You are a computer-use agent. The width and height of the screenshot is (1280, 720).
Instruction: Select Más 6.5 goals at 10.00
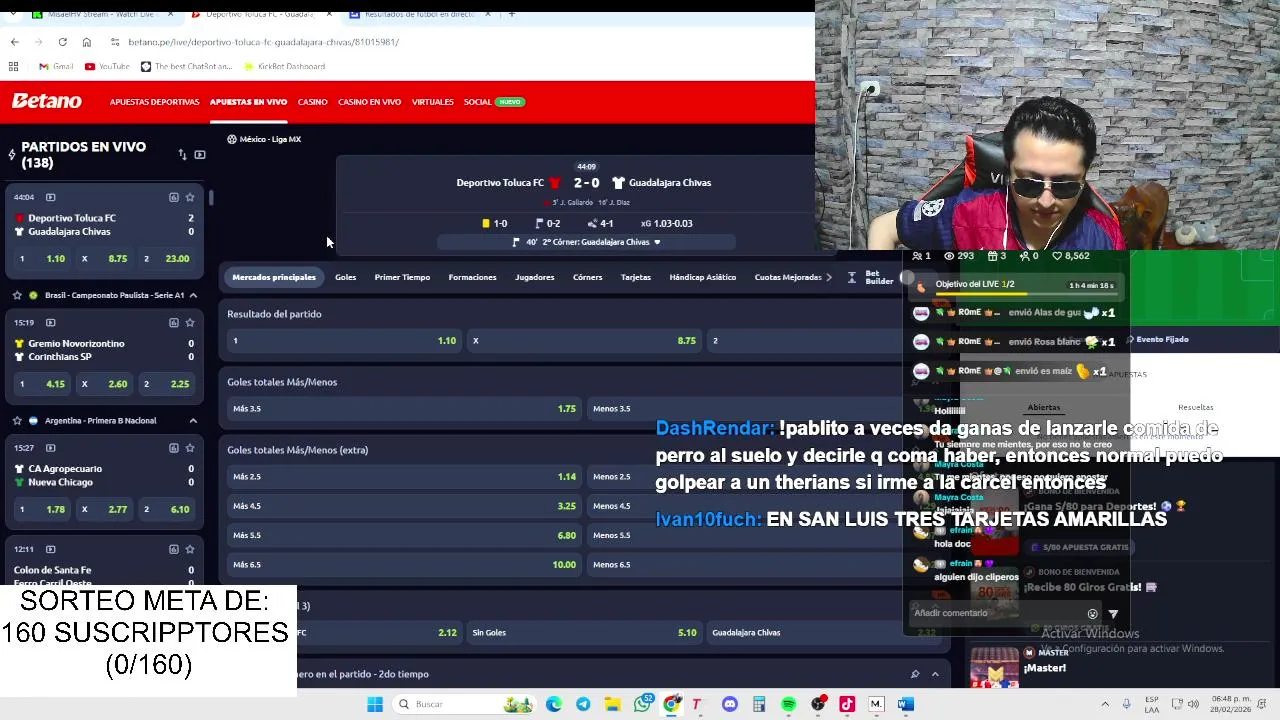pos(404,564)
